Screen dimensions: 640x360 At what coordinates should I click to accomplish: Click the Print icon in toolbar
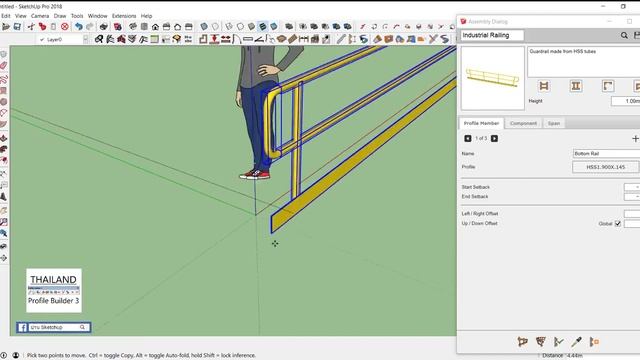pos(104,27)
